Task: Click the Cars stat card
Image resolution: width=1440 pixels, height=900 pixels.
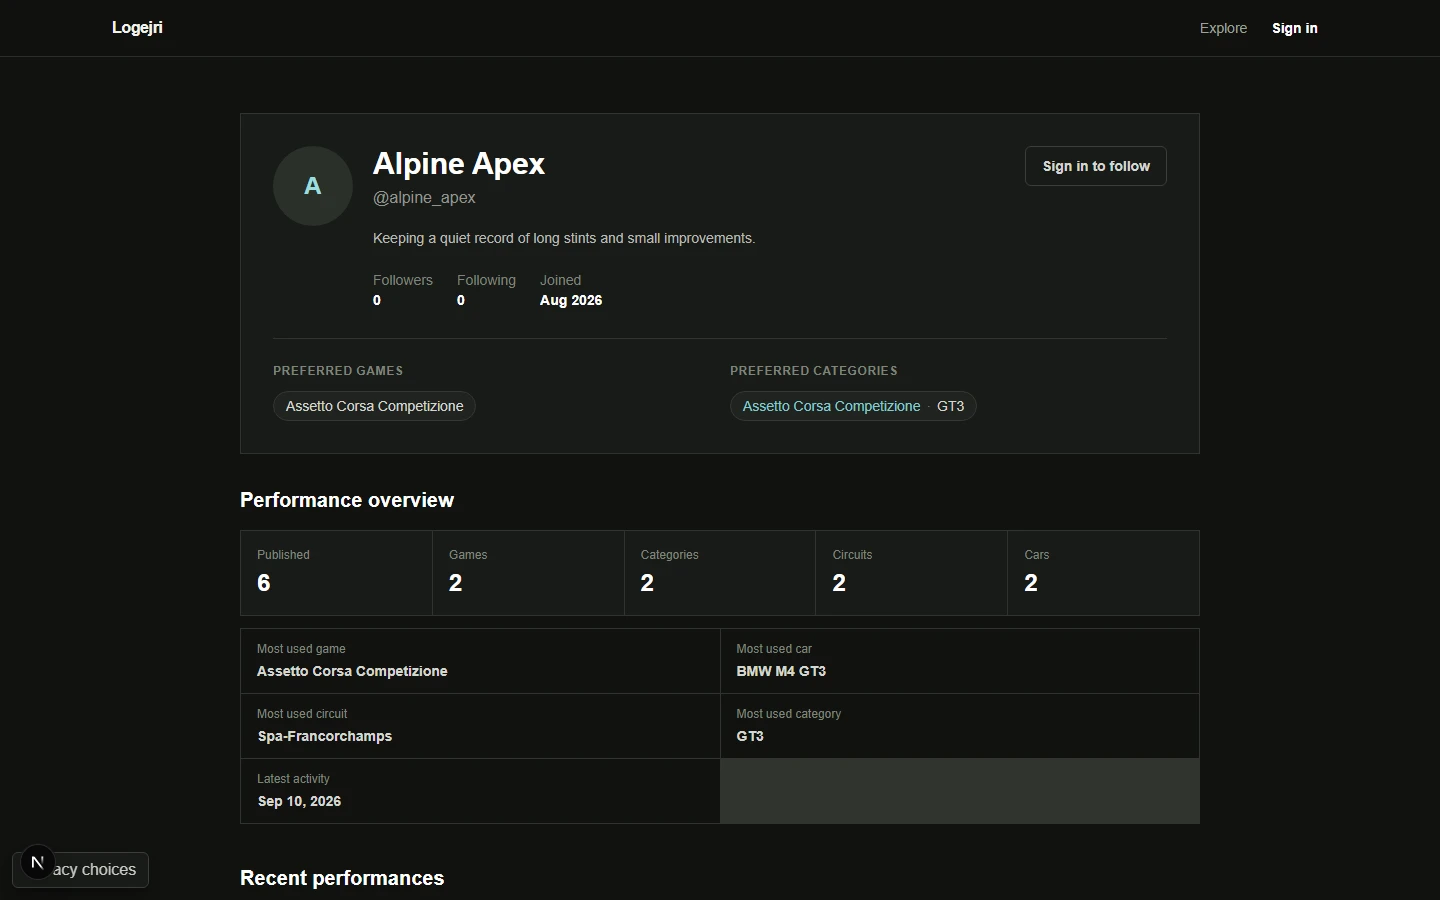Action: (1103, 573)
